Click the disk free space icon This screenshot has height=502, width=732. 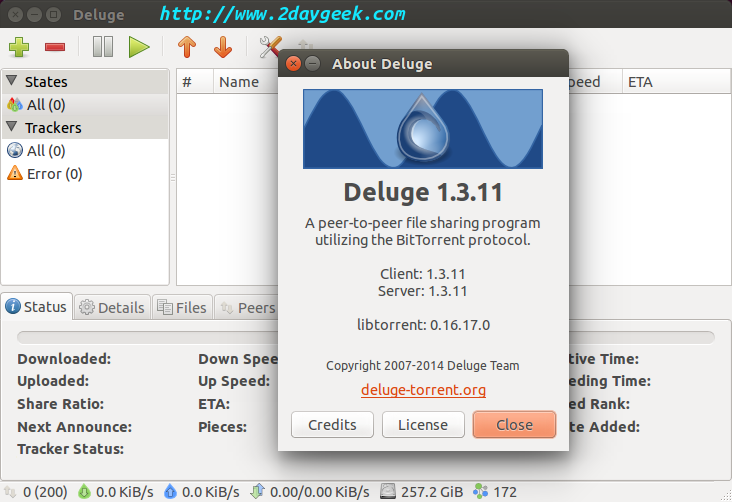coord(387,492)
